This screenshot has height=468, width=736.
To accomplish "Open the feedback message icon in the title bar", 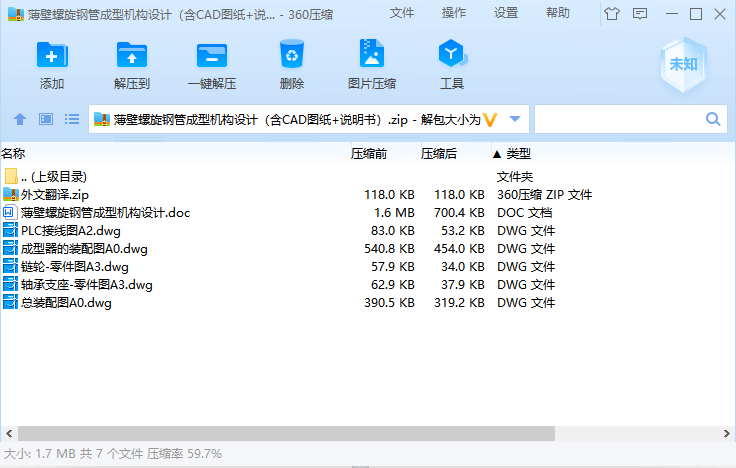I will [640, 14].
